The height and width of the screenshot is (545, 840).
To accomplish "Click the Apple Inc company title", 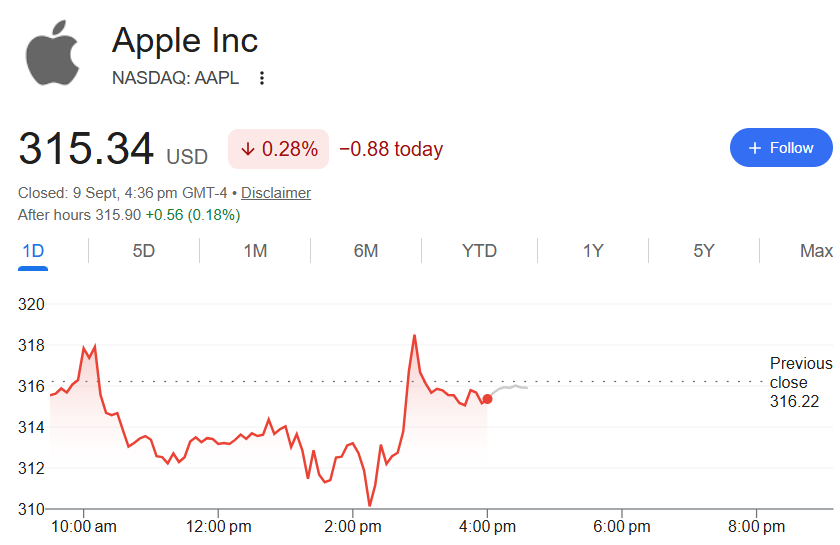I will tap(185, 41).
